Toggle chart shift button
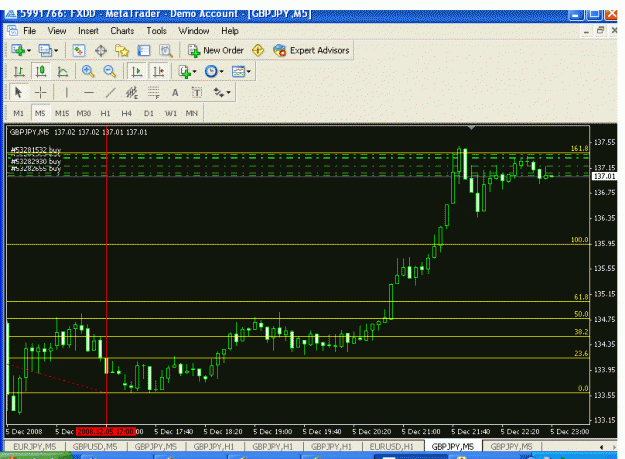Viewport: 625px width, 459px height. coord(159,71)
